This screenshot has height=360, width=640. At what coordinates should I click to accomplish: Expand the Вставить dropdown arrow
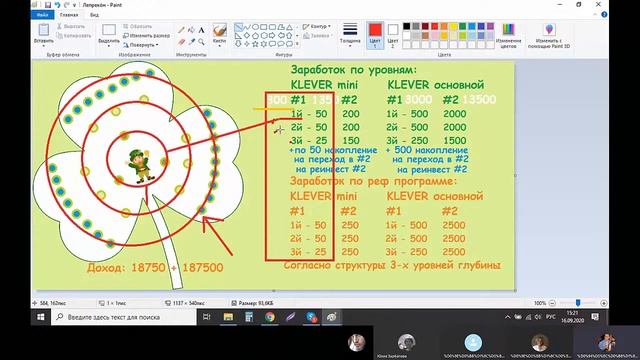(x=44, y=46)
